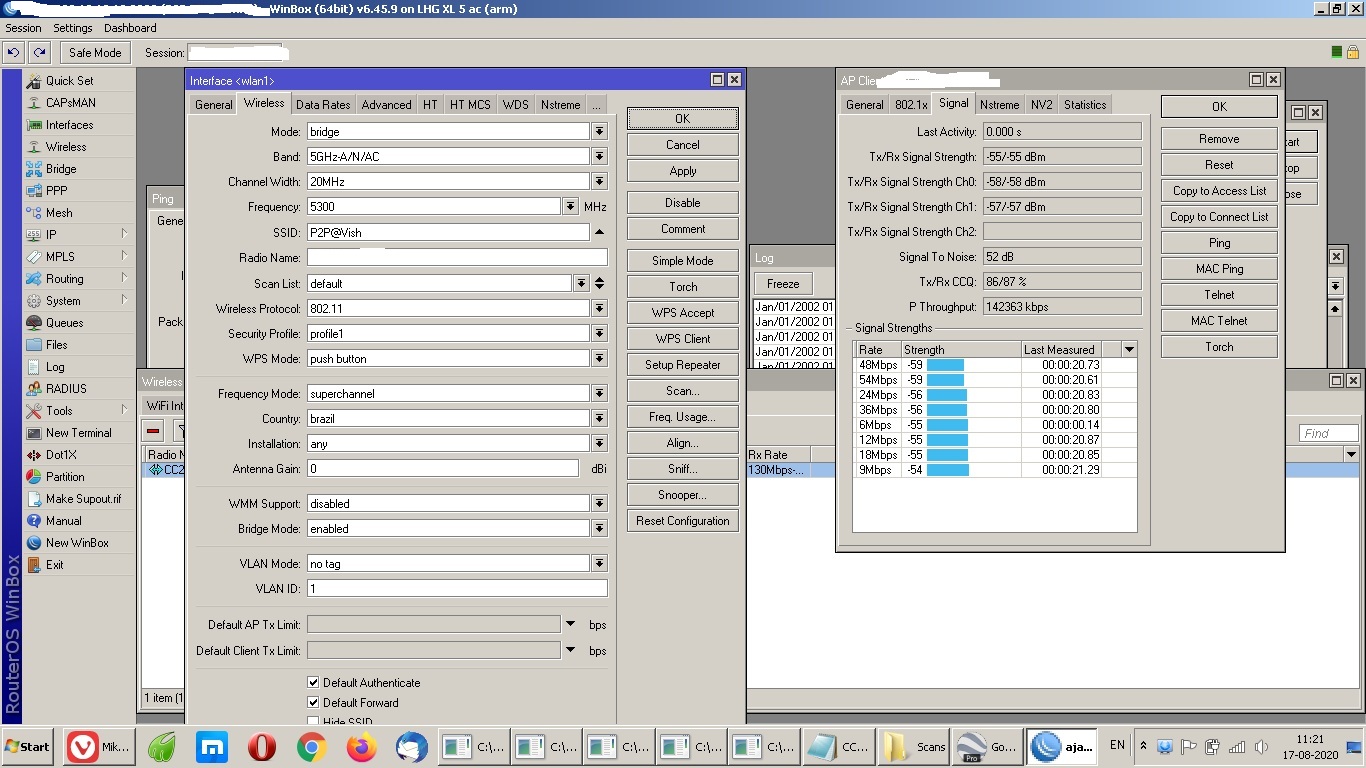1366x768 pixels.
Task: Expand Default AP Tx Limit field
Action: 571,625
